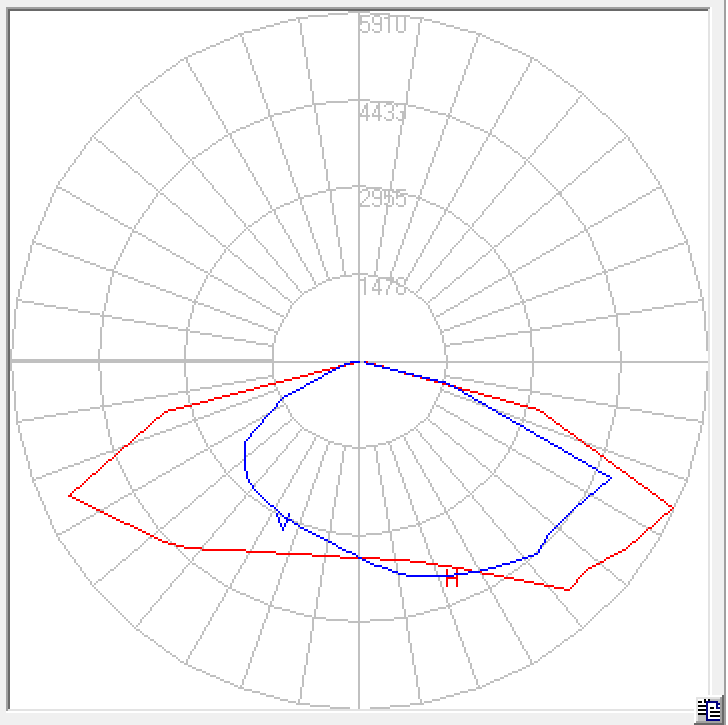Click the red curve's far-left peak vertex
Screen dimensions: 728x725
click(x=69, y=495)
